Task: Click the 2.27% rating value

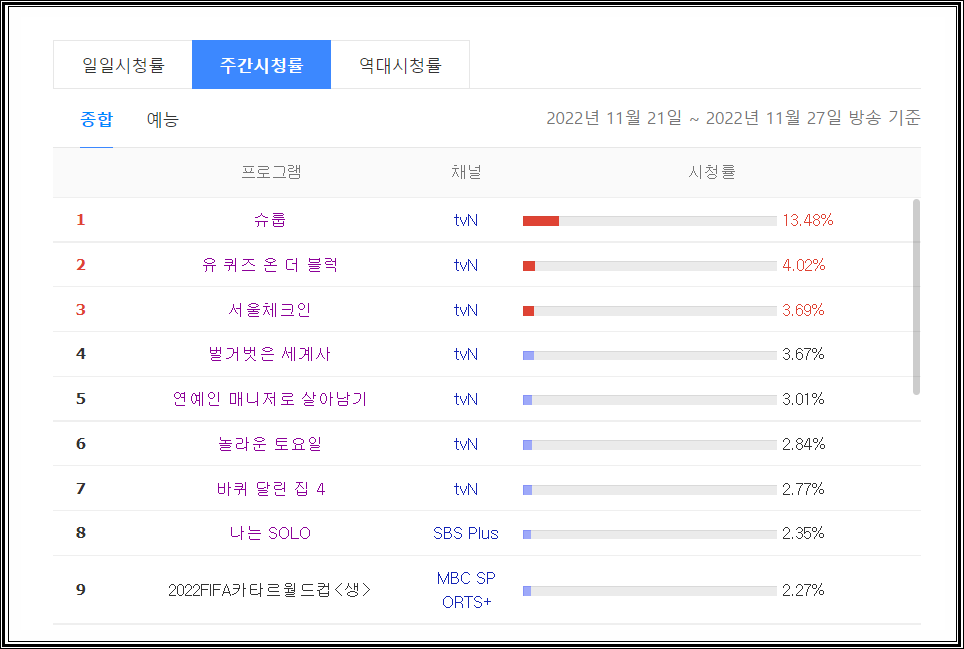Action: coord(803,590)
